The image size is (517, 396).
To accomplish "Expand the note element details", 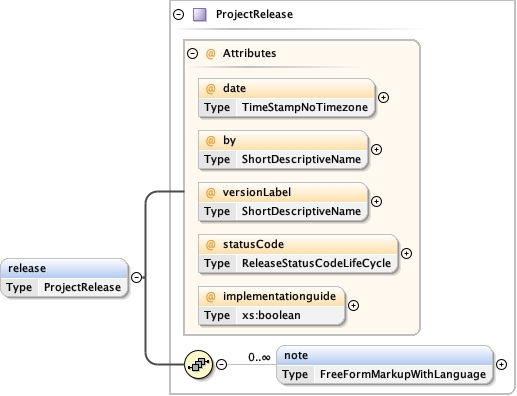I will (x=501, y=364).
